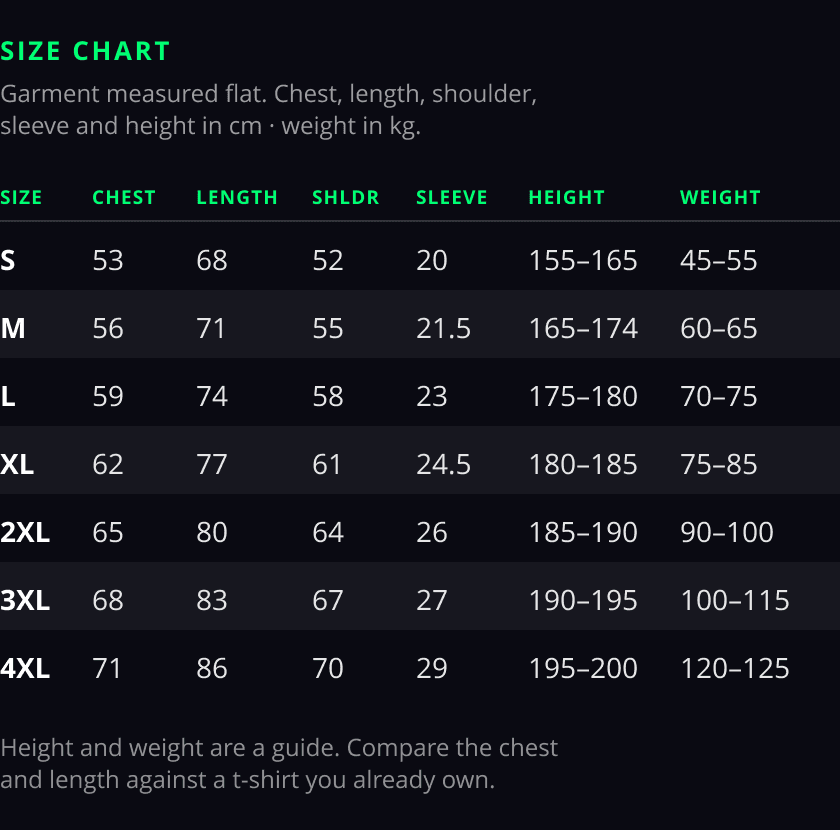Image resolution: width=840 pixels, height=830 pixels.
Task: Click the SLEEVE column header
Action: 452,198
